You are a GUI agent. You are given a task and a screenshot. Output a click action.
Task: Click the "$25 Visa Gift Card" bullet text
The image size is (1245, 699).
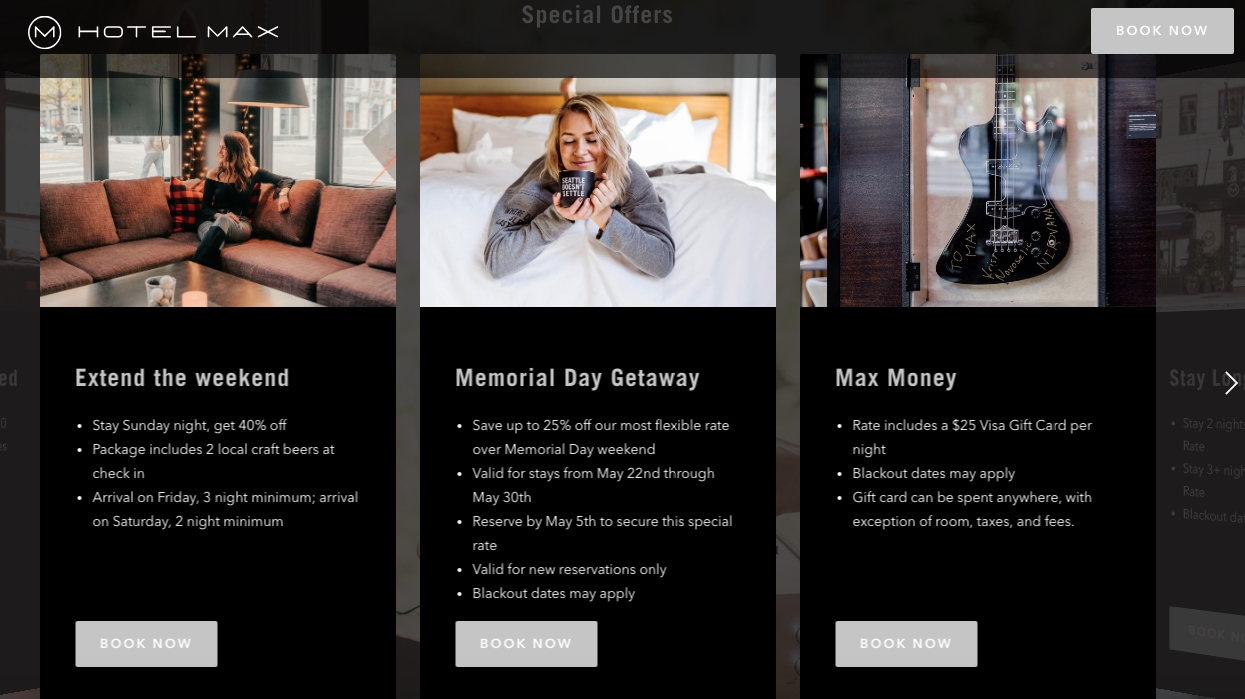tap(972, 437)
